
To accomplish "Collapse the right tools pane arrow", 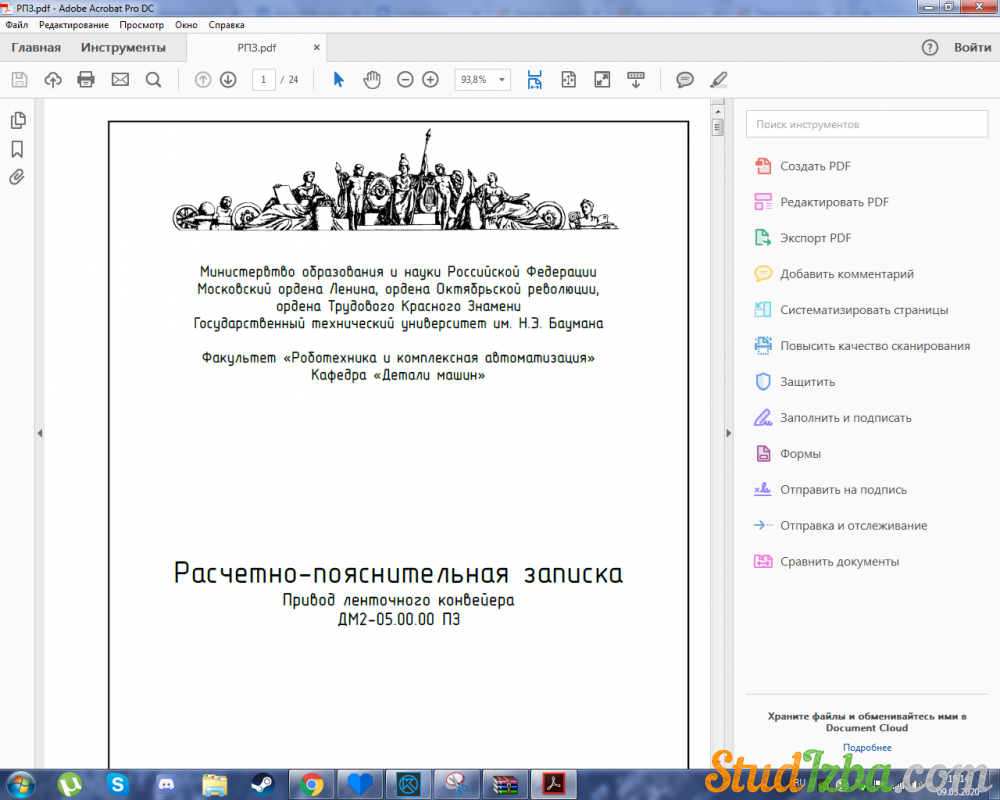I will coord(728,433).
